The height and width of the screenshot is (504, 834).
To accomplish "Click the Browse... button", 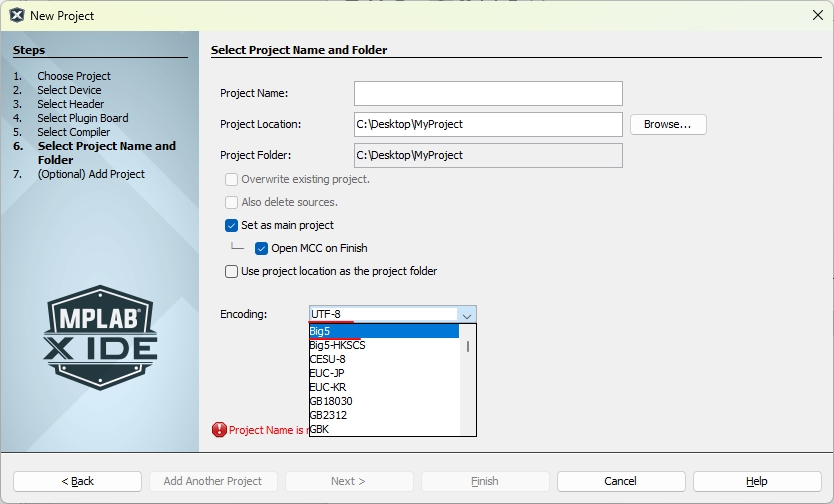I will click(668, 124).
